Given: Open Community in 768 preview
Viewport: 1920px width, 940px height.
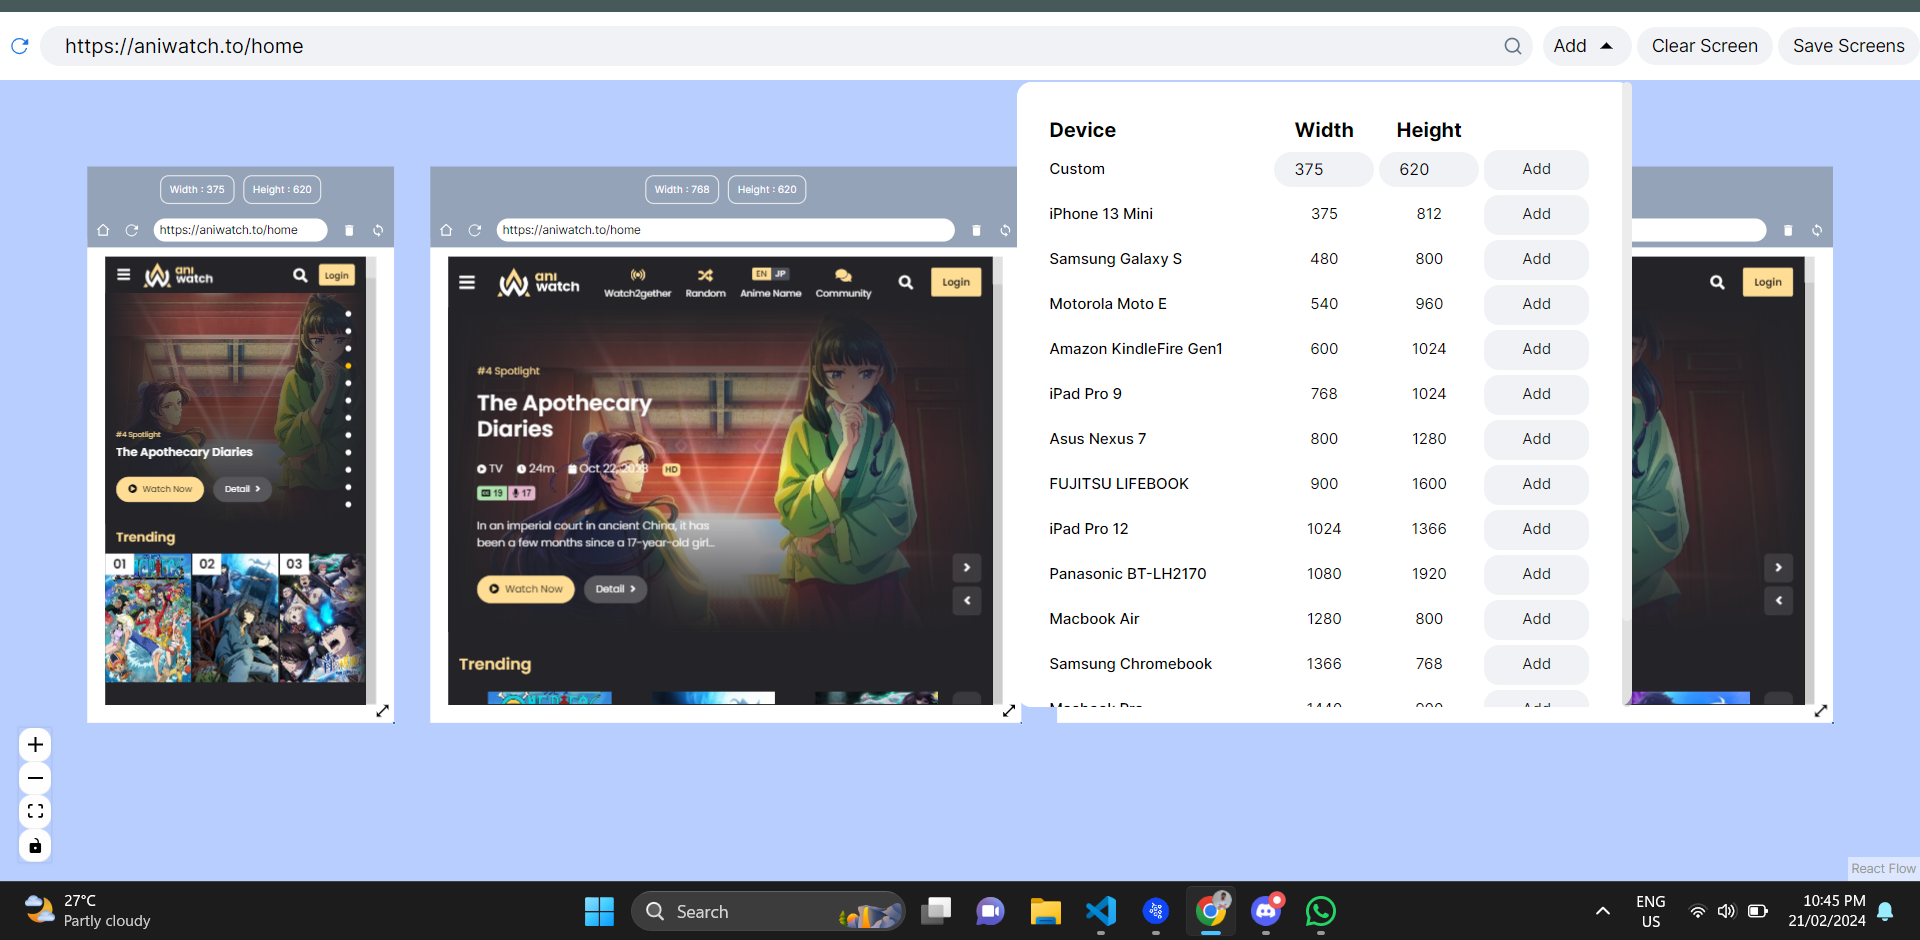Looking at the screenshot, I should coord(843,283).
